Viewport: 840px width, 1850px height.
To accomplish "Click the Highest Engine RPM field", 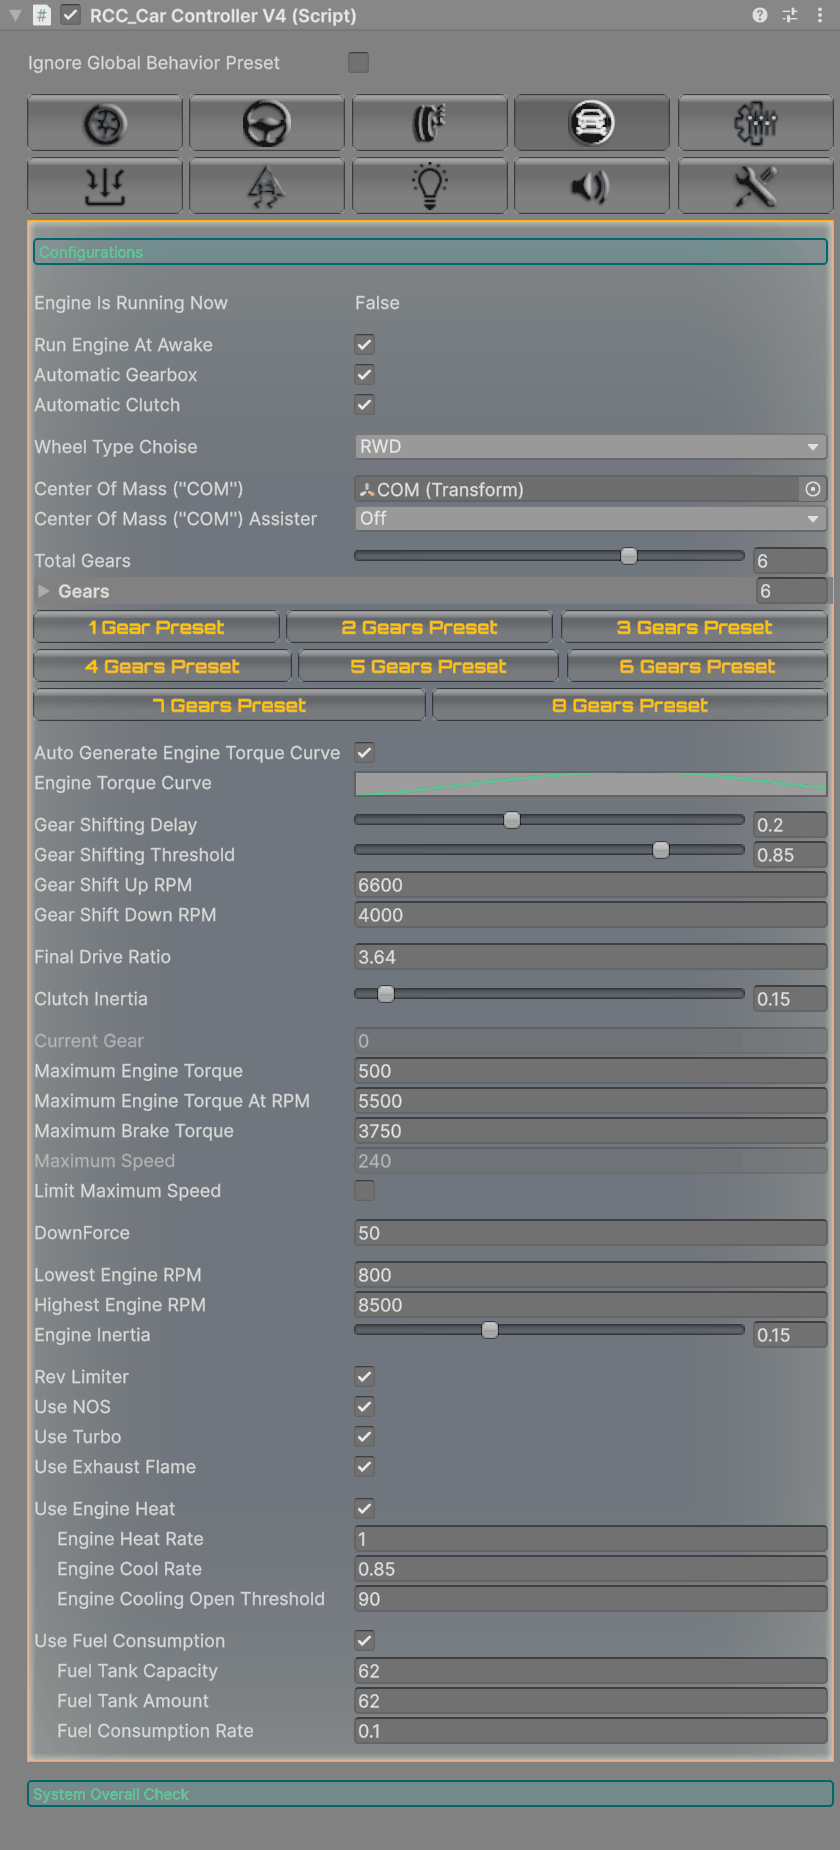I will click(591, 1305).
